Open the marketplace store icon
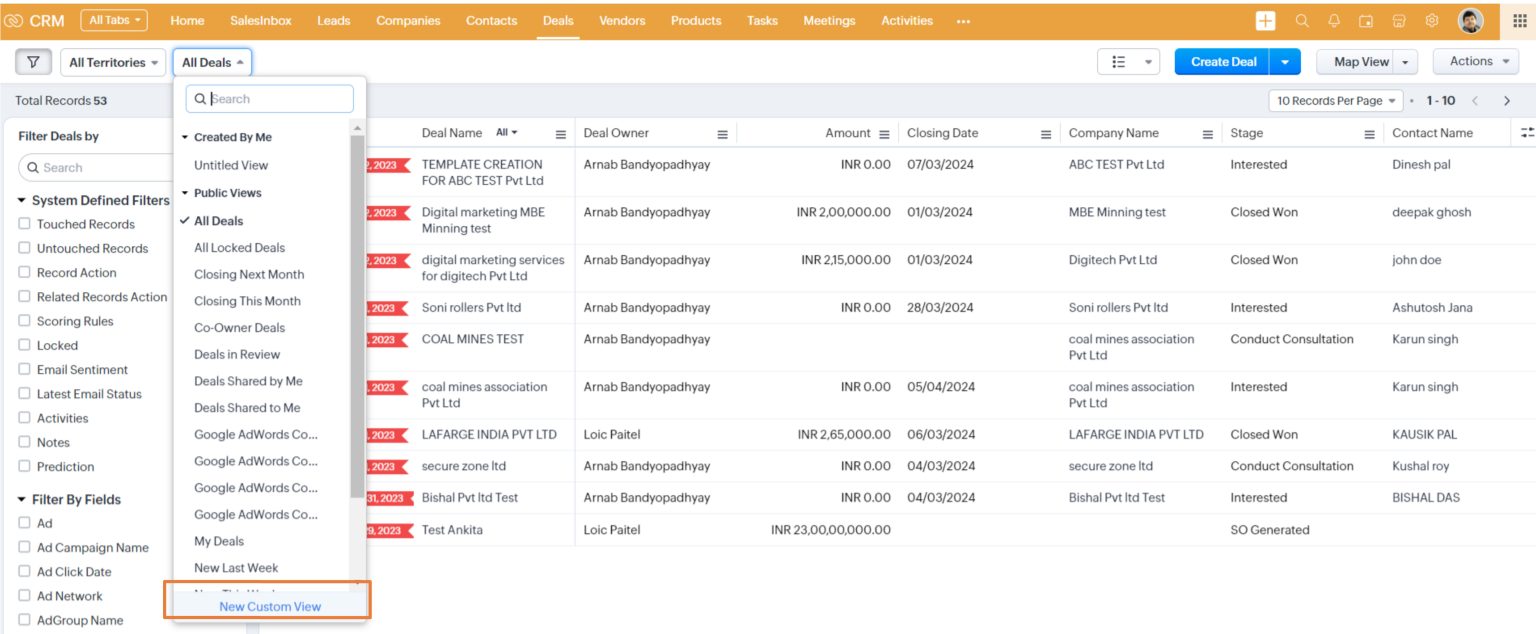 [x=1399, y=21]
